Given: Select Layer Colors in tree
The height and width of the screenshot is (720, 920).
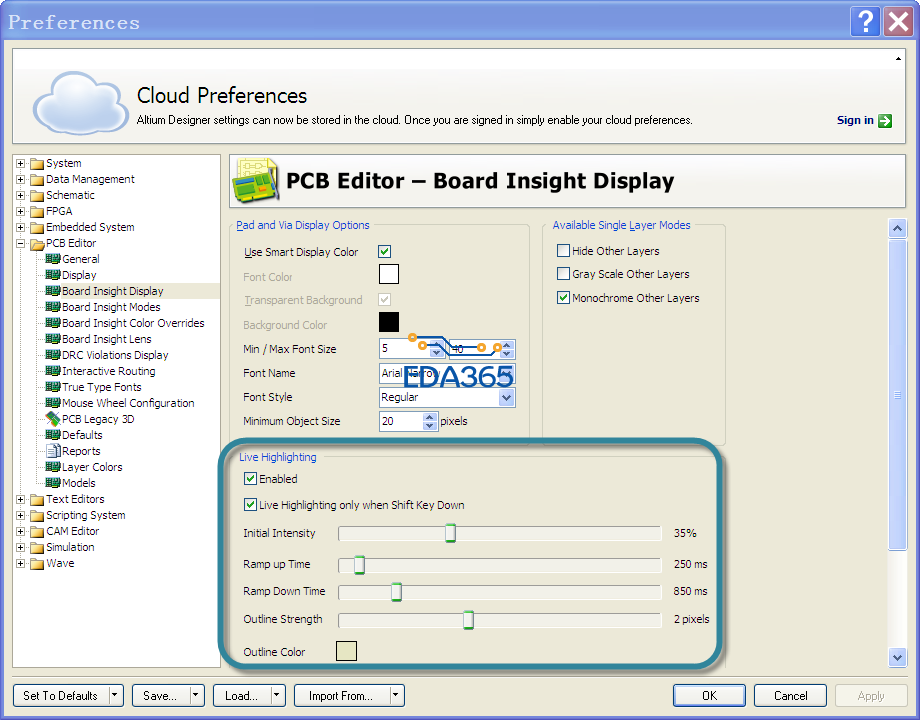Looking at the screenshot, I should tap(92, 467).
